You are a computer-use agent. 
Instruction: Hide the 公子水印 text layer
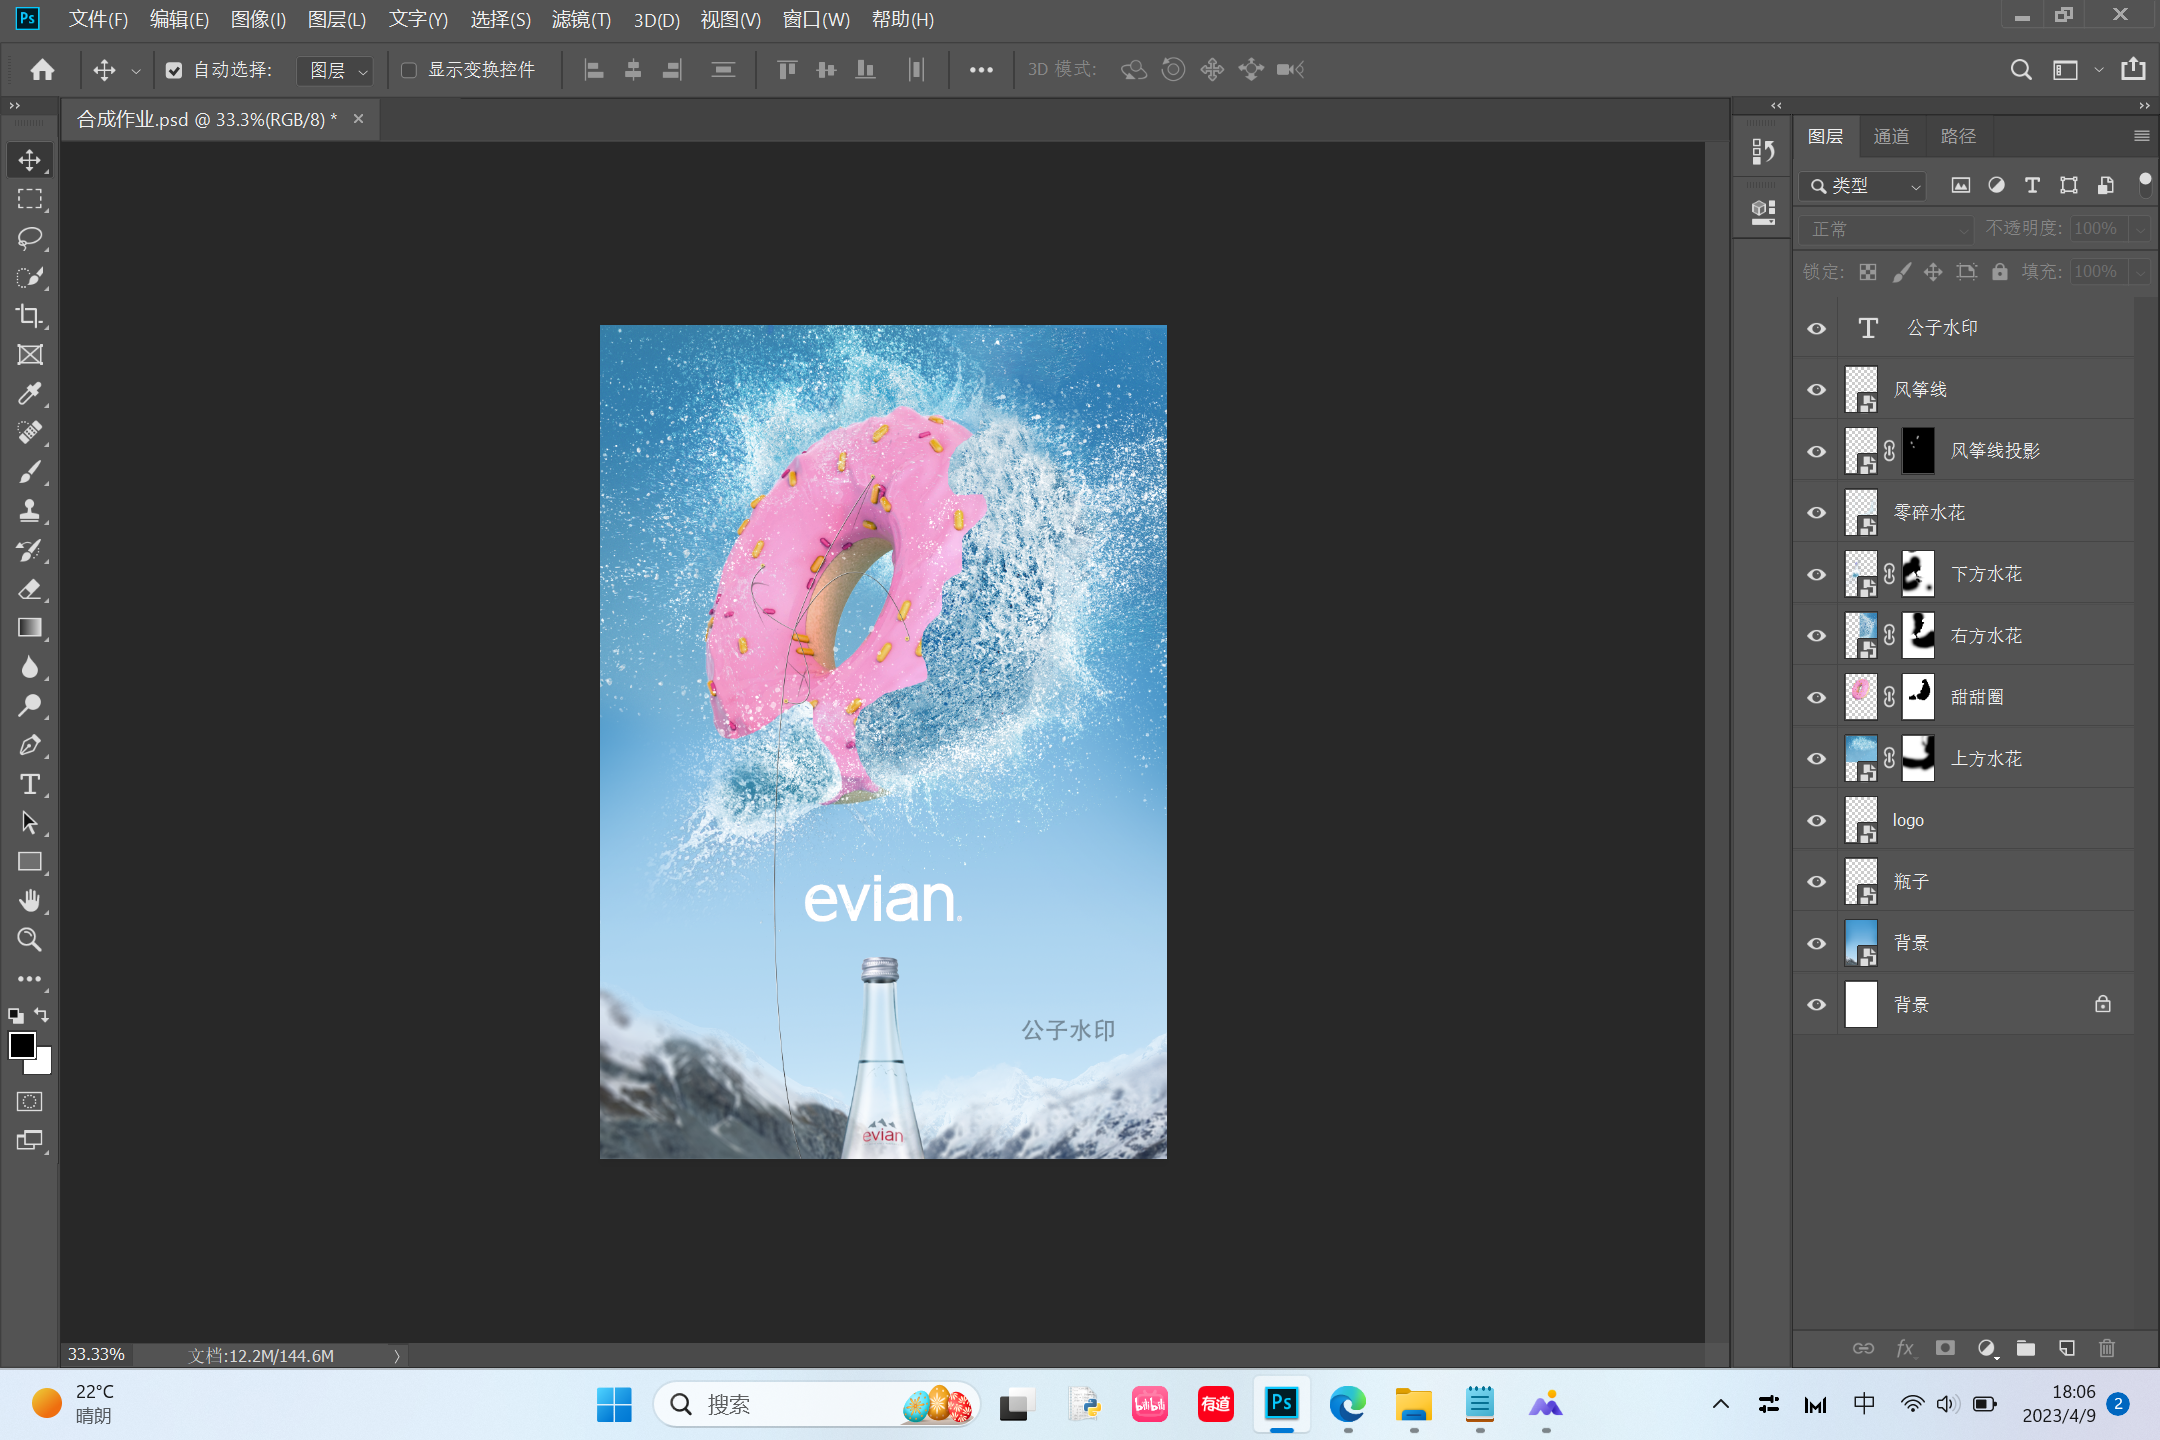coord(1817,328)
